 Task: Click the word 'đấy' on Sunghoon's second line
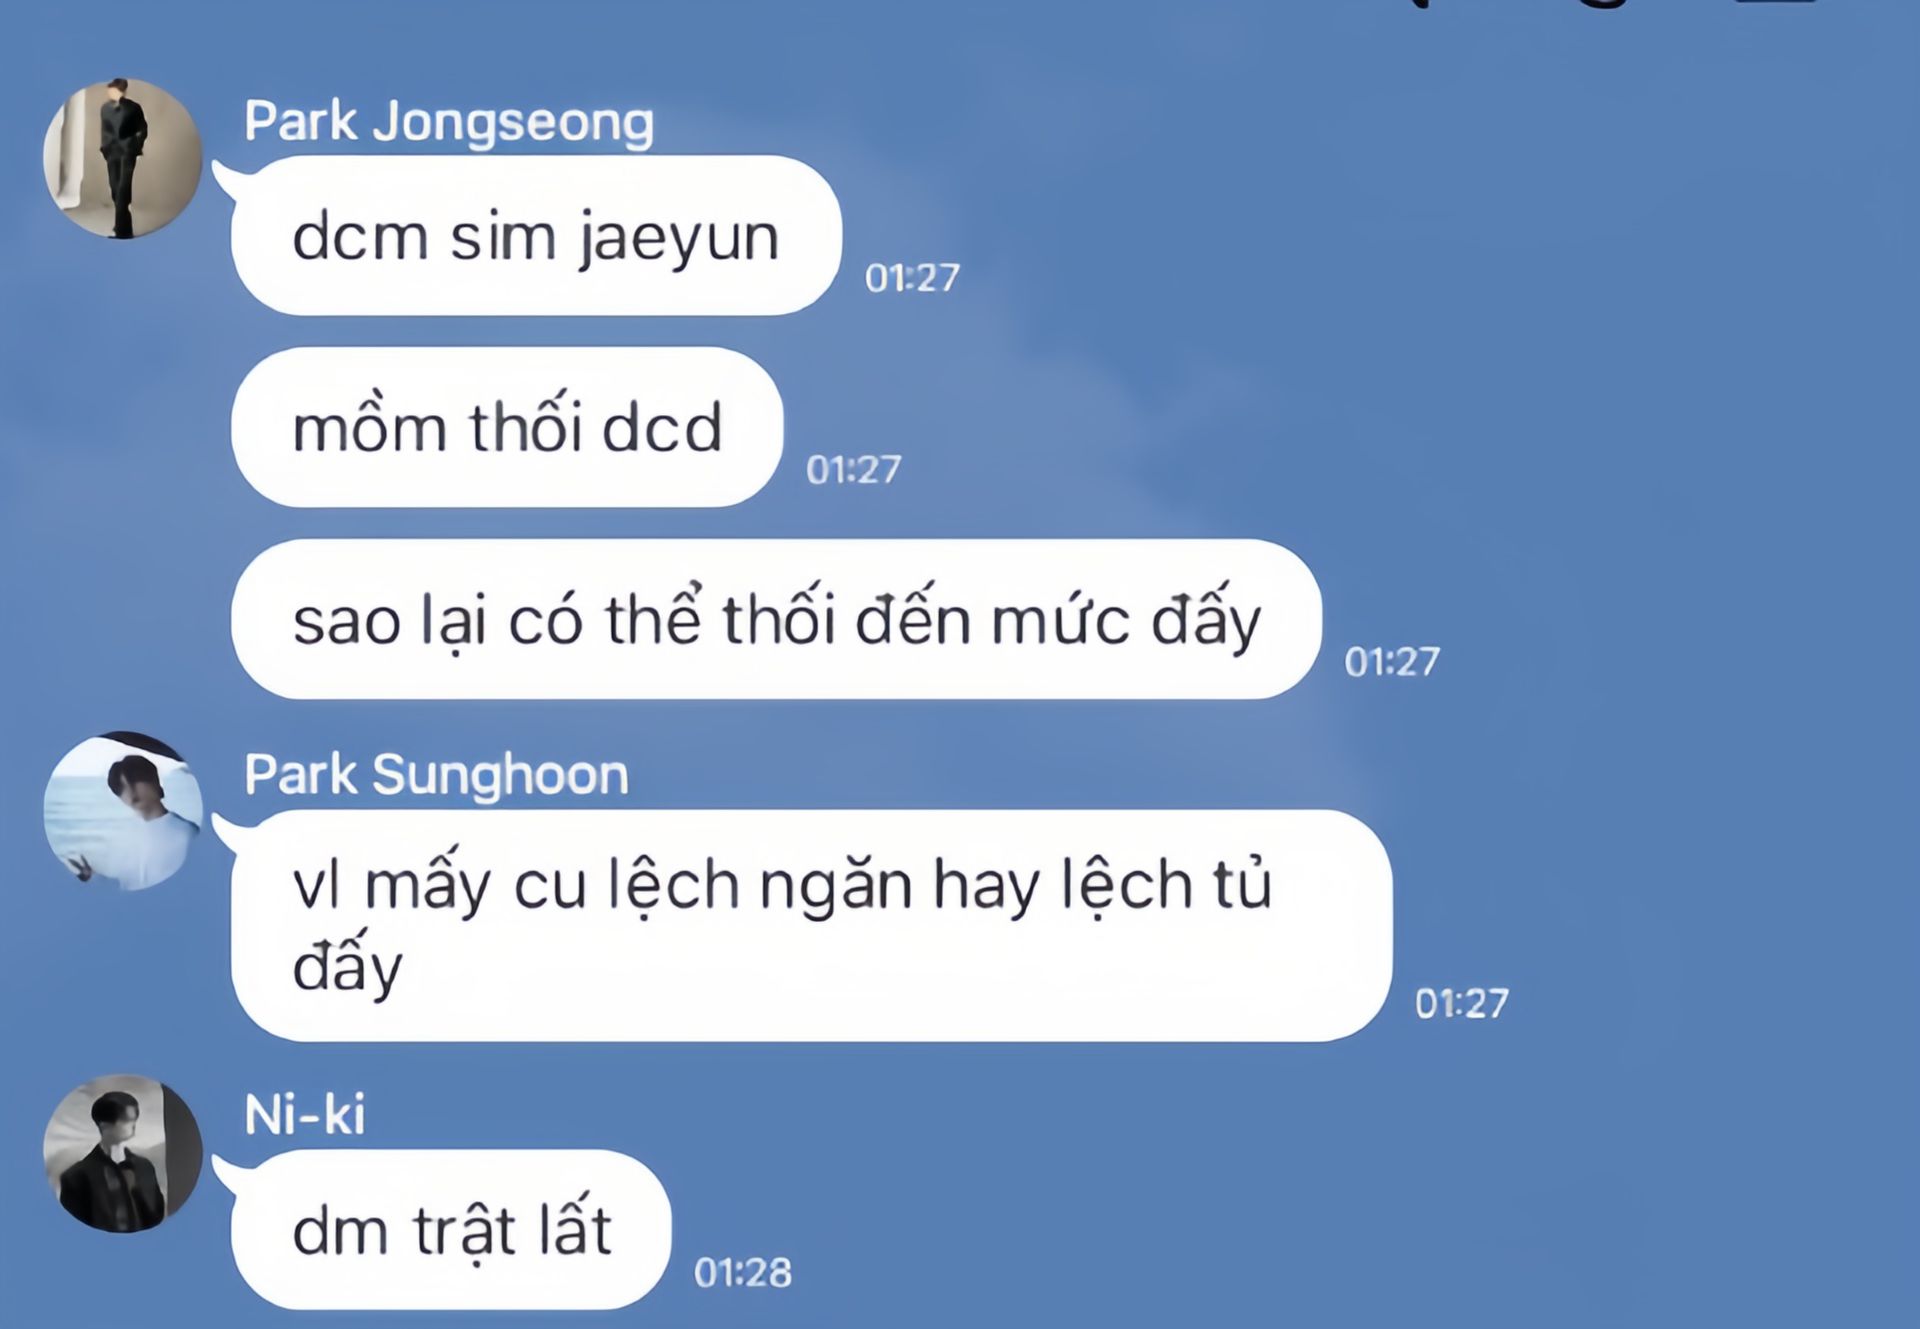click(347, 966)
